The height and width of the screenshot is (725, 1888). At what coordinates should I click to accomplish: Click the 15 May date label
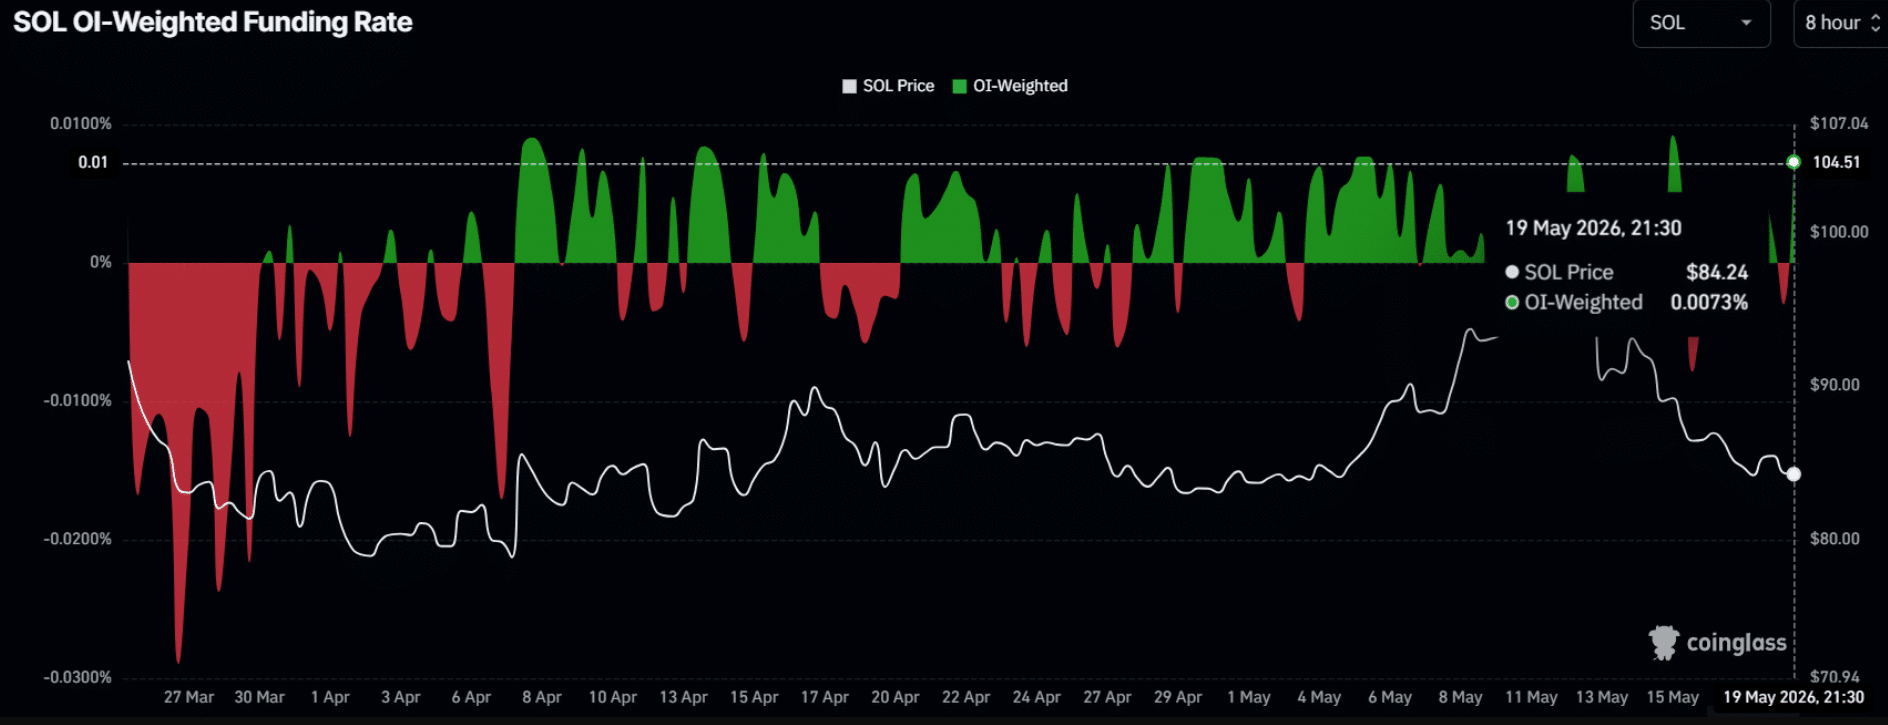(x=1673, y=697)
